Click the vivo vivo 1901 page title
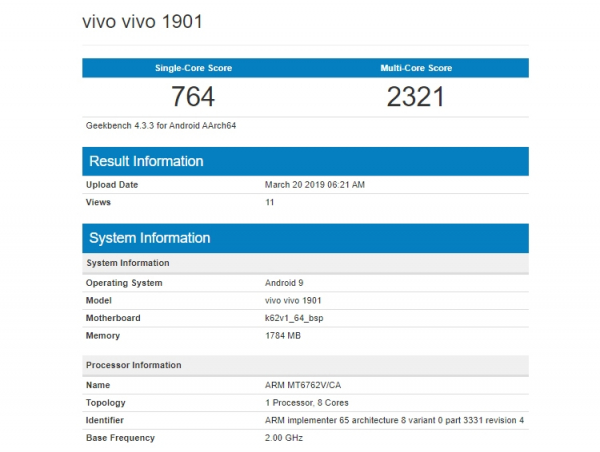This screenshot has width=600, height=452. 148,21
